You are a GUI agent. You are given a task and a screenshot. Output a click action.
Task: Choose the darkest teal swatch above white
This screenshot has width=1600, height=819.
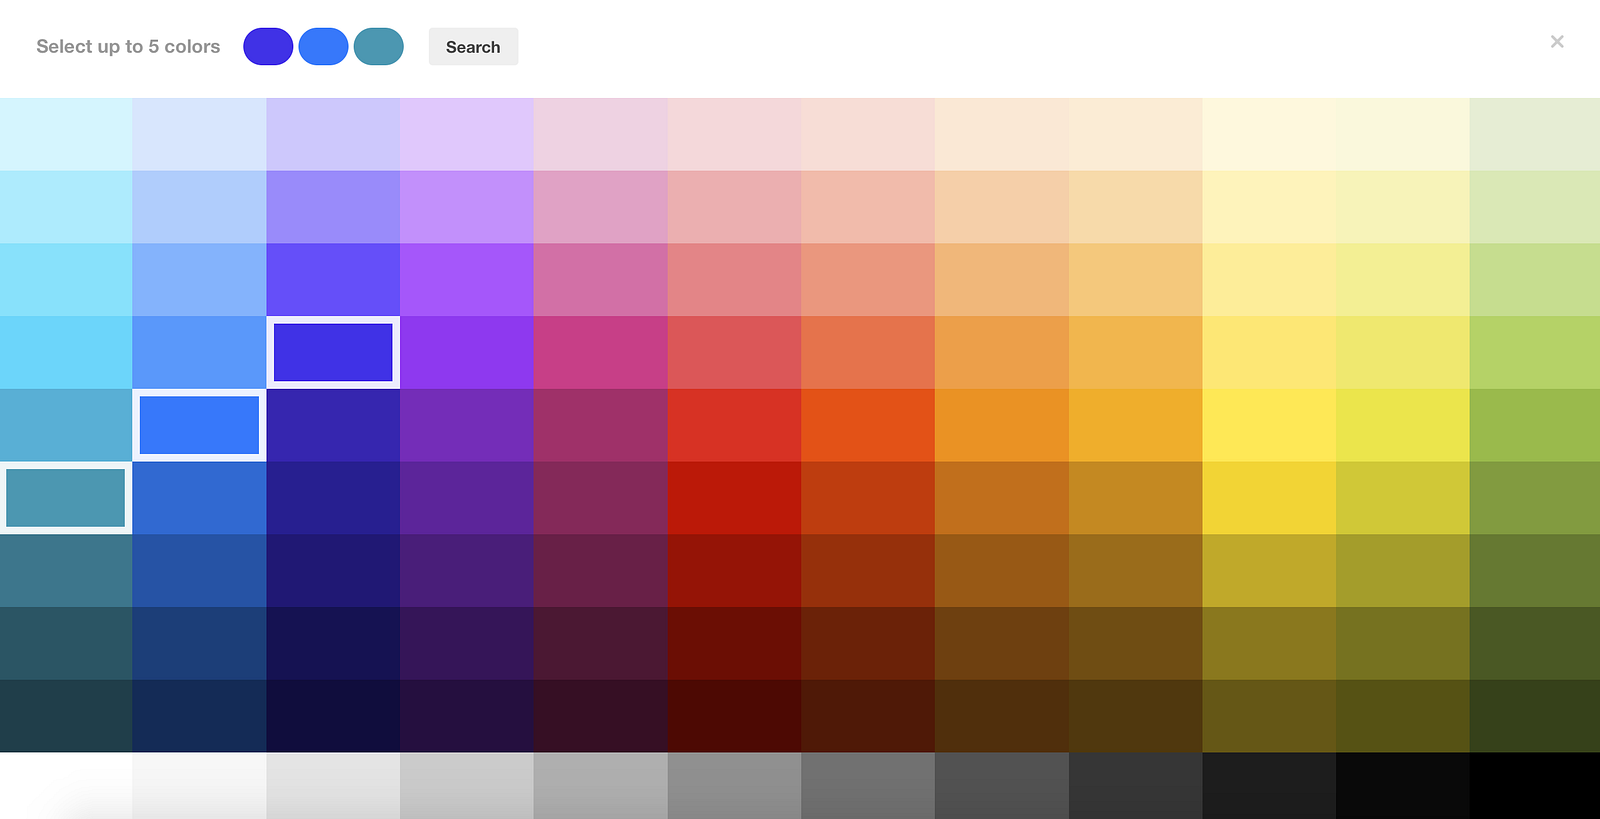pos(66,716)
